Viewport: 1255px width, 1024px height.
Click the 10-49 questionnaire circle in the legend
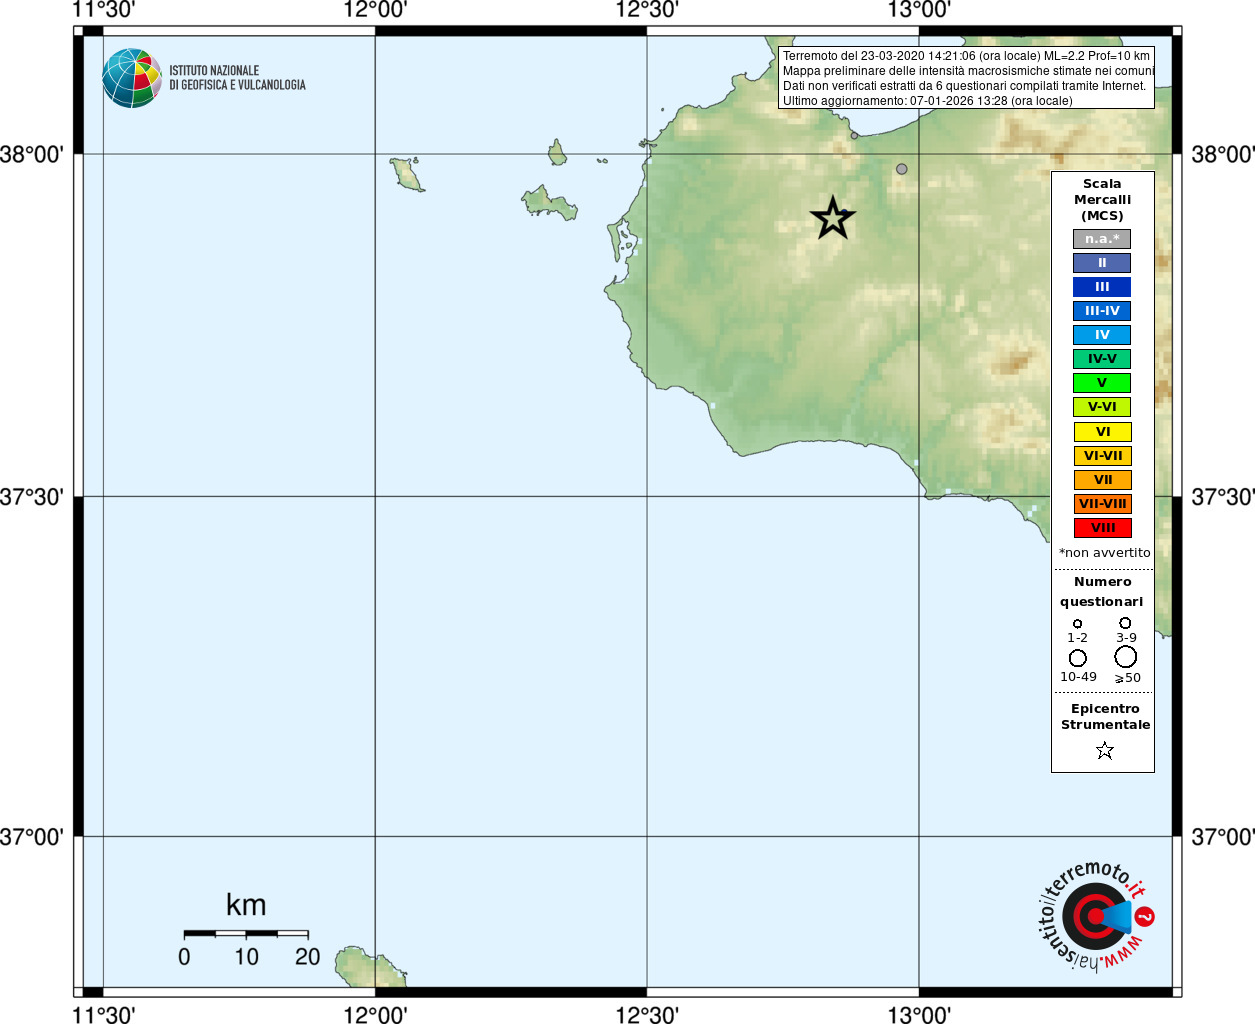1078,658
